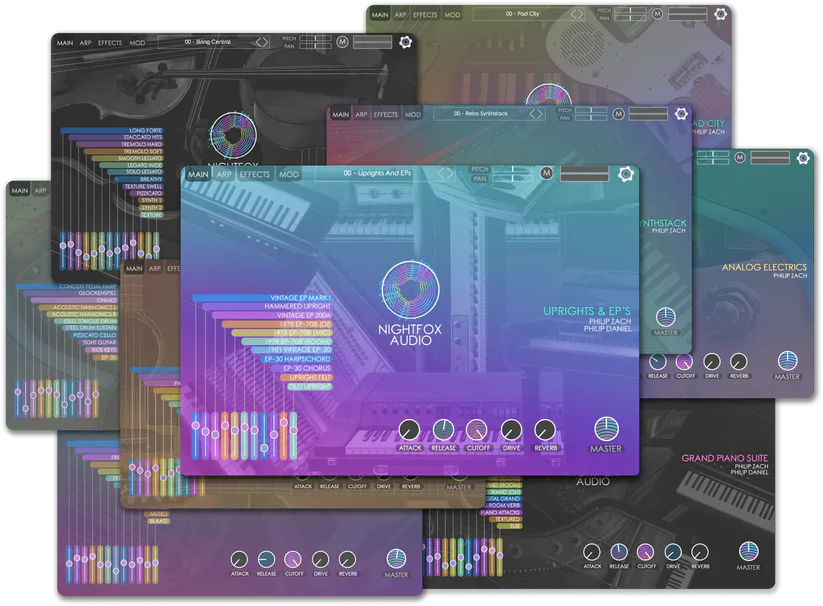This screenshot has height=606, width=823.
Task: Click REVERB knob in Analog Electrics window
Action: coord(738,362)
